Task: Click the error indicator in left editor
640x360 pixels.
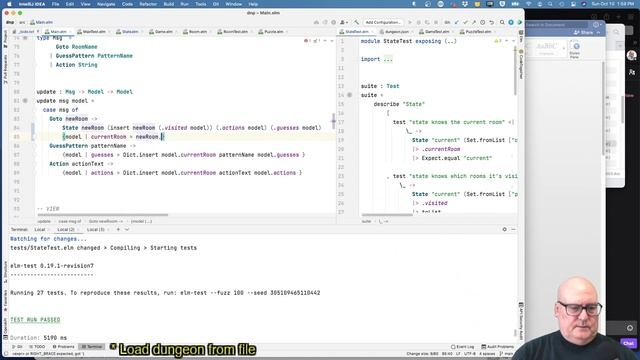Action: [x=307, y=41]
